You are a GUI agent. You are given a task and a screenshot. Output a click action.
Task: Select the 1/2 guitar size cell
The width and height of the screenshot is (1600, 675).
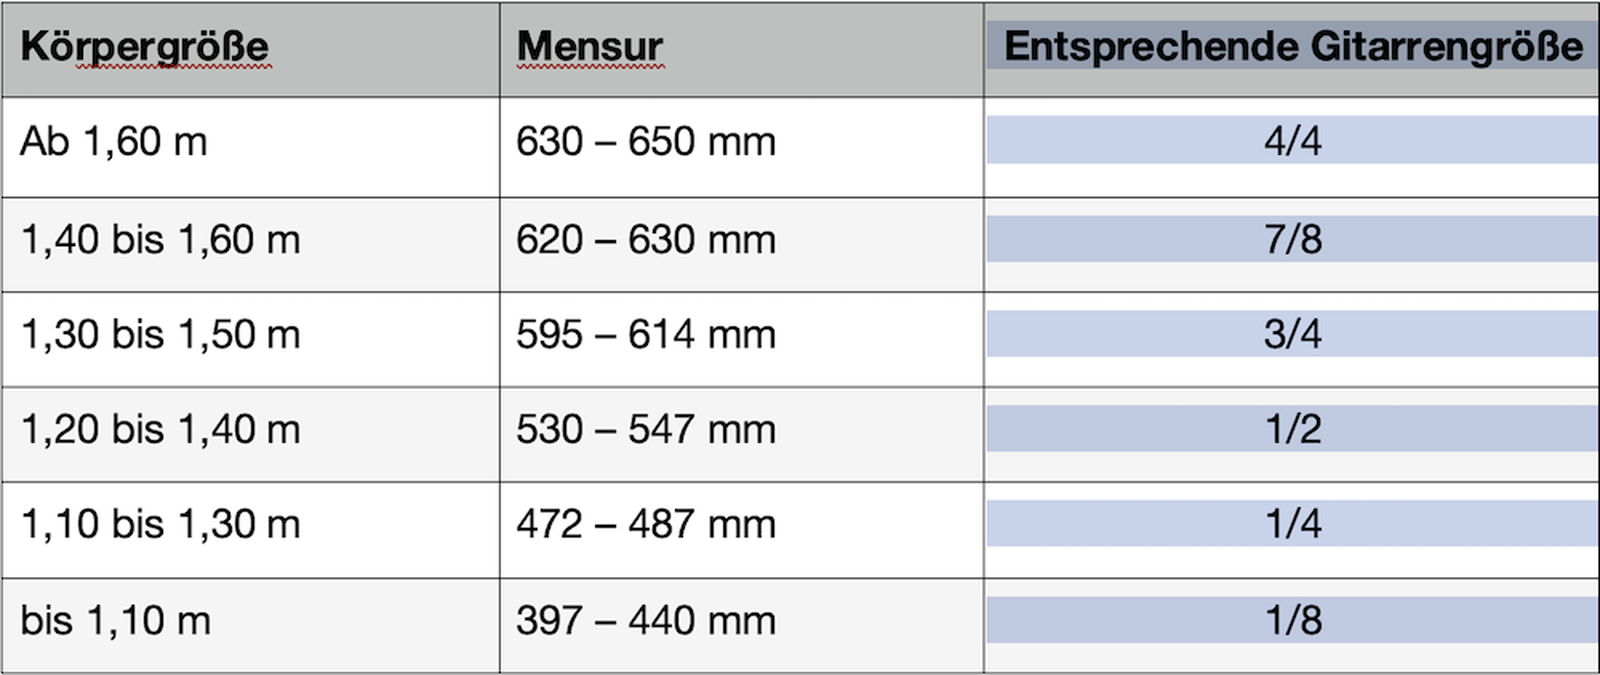click(1293, 429)
